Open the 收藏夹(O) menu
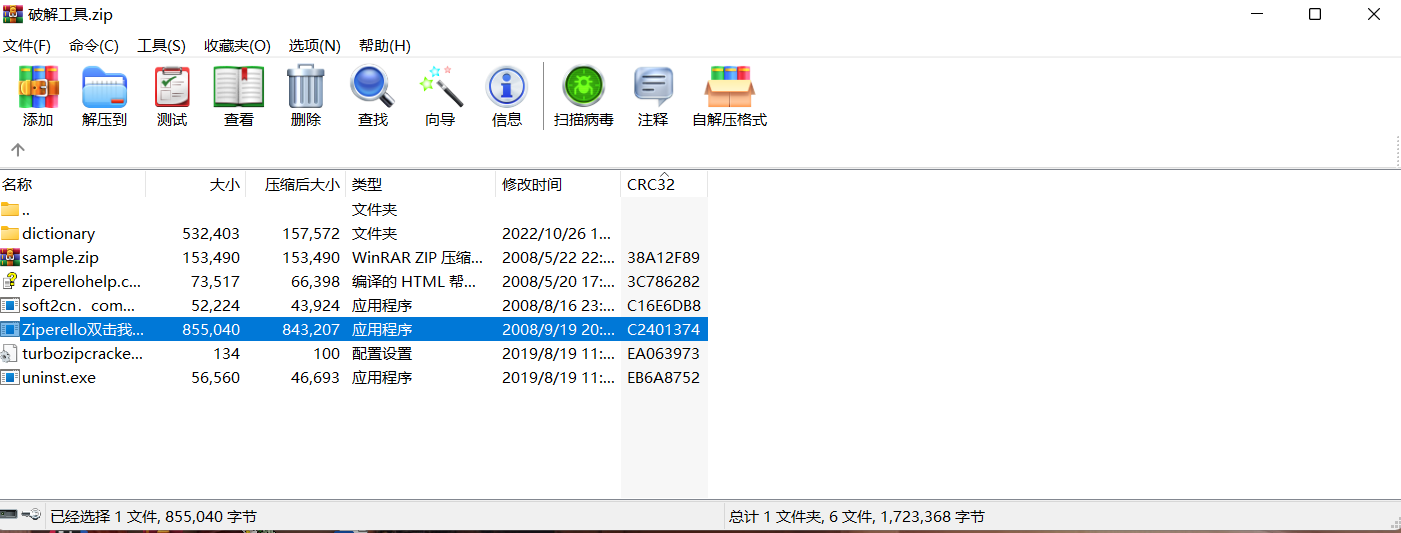 (x=237, y=46)
